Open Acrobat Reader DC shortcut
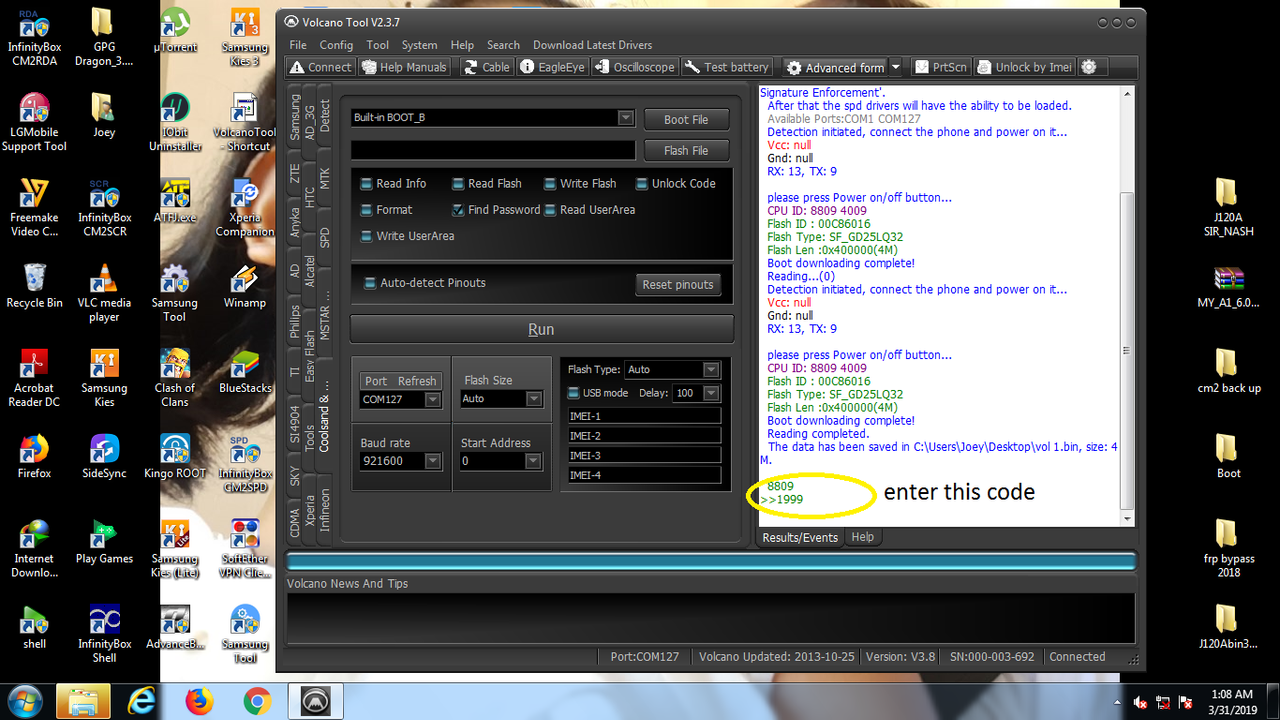Image resolution: width=1280 pixels, height=720 pixels. (34, 378)
